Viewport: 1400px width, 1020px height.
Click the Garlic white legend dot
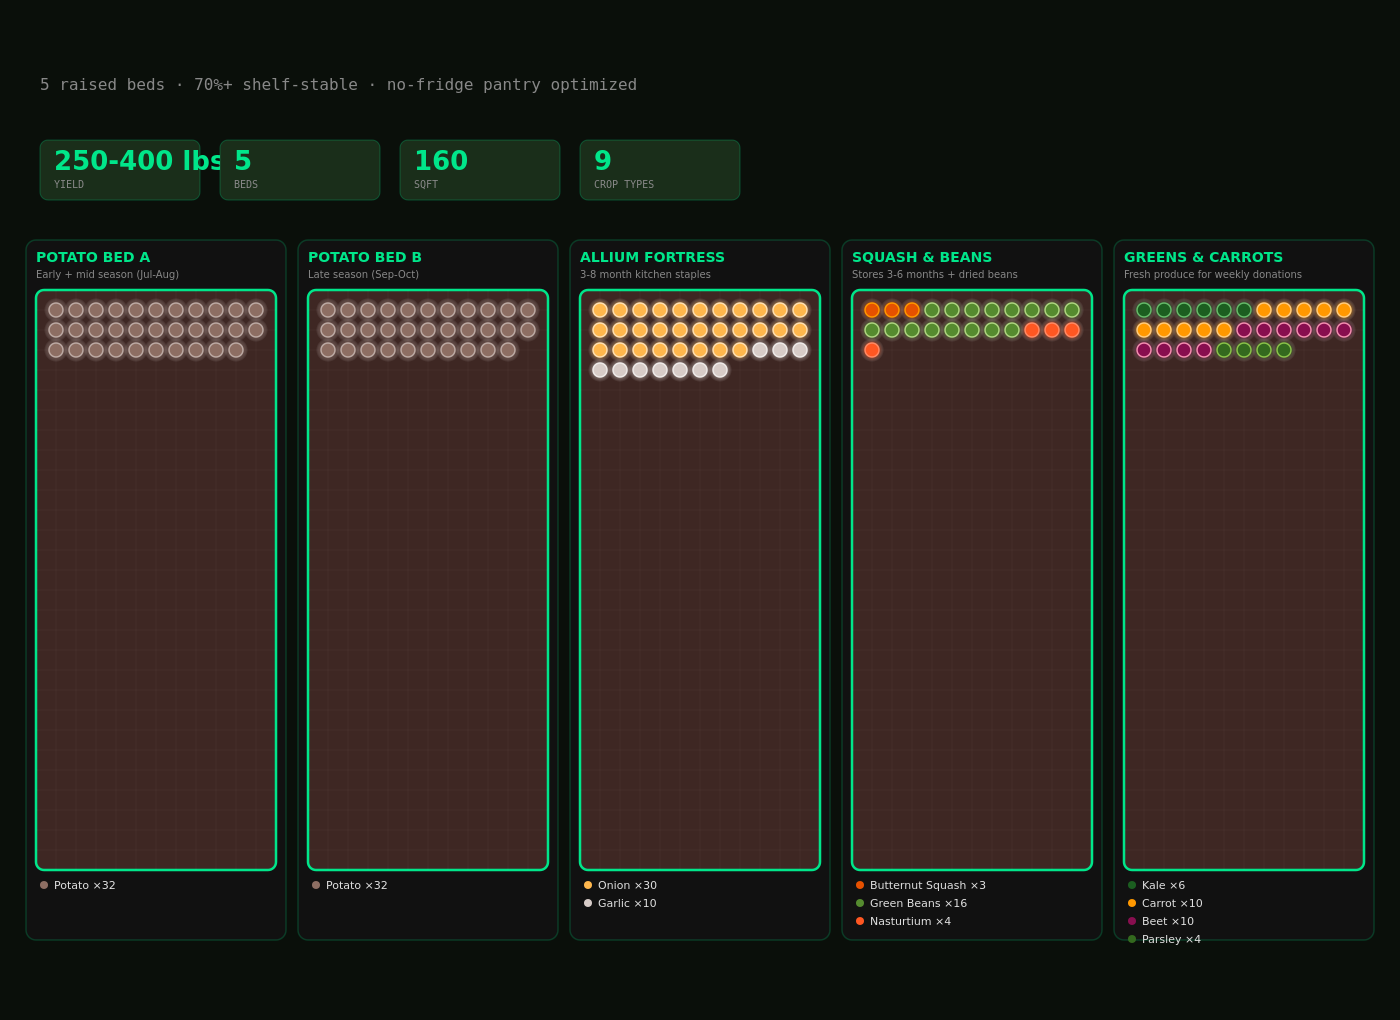[588, 903]
